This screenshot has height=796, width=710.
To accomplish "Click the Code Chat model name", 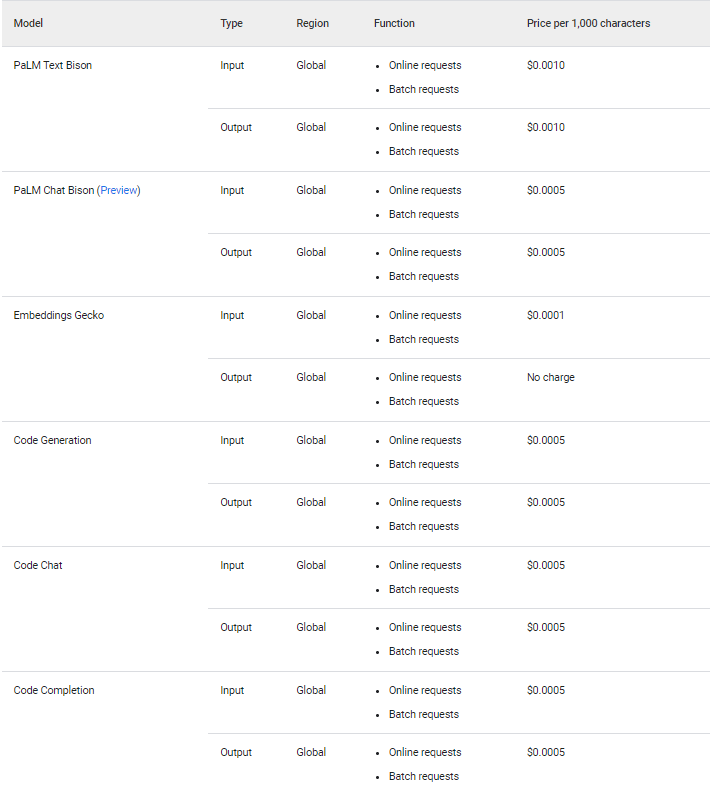I will point(38,566).
